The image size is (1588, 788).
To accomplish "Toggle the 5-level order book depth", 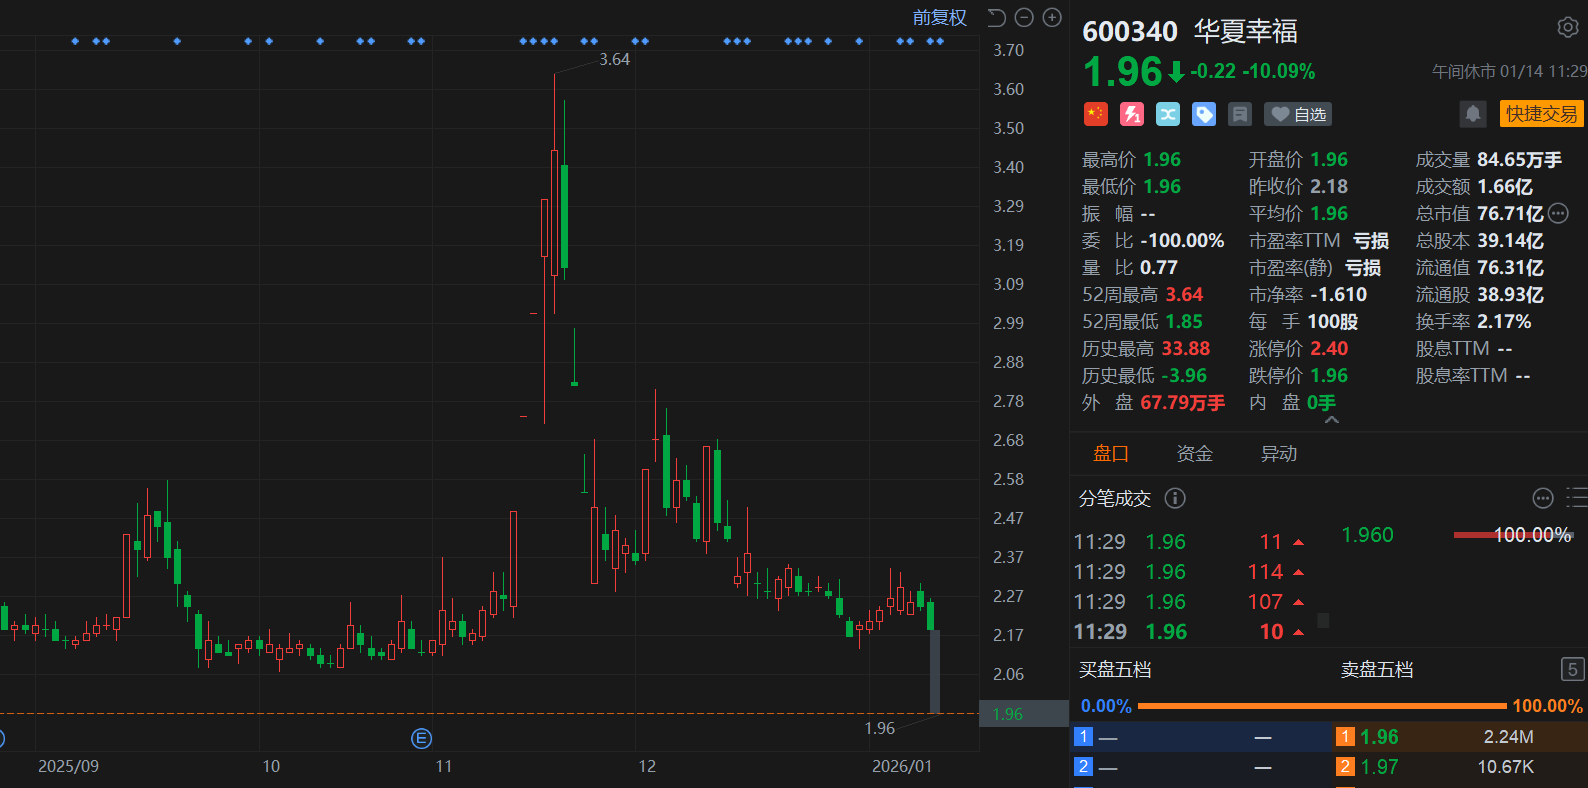I will click(1572, 669).
